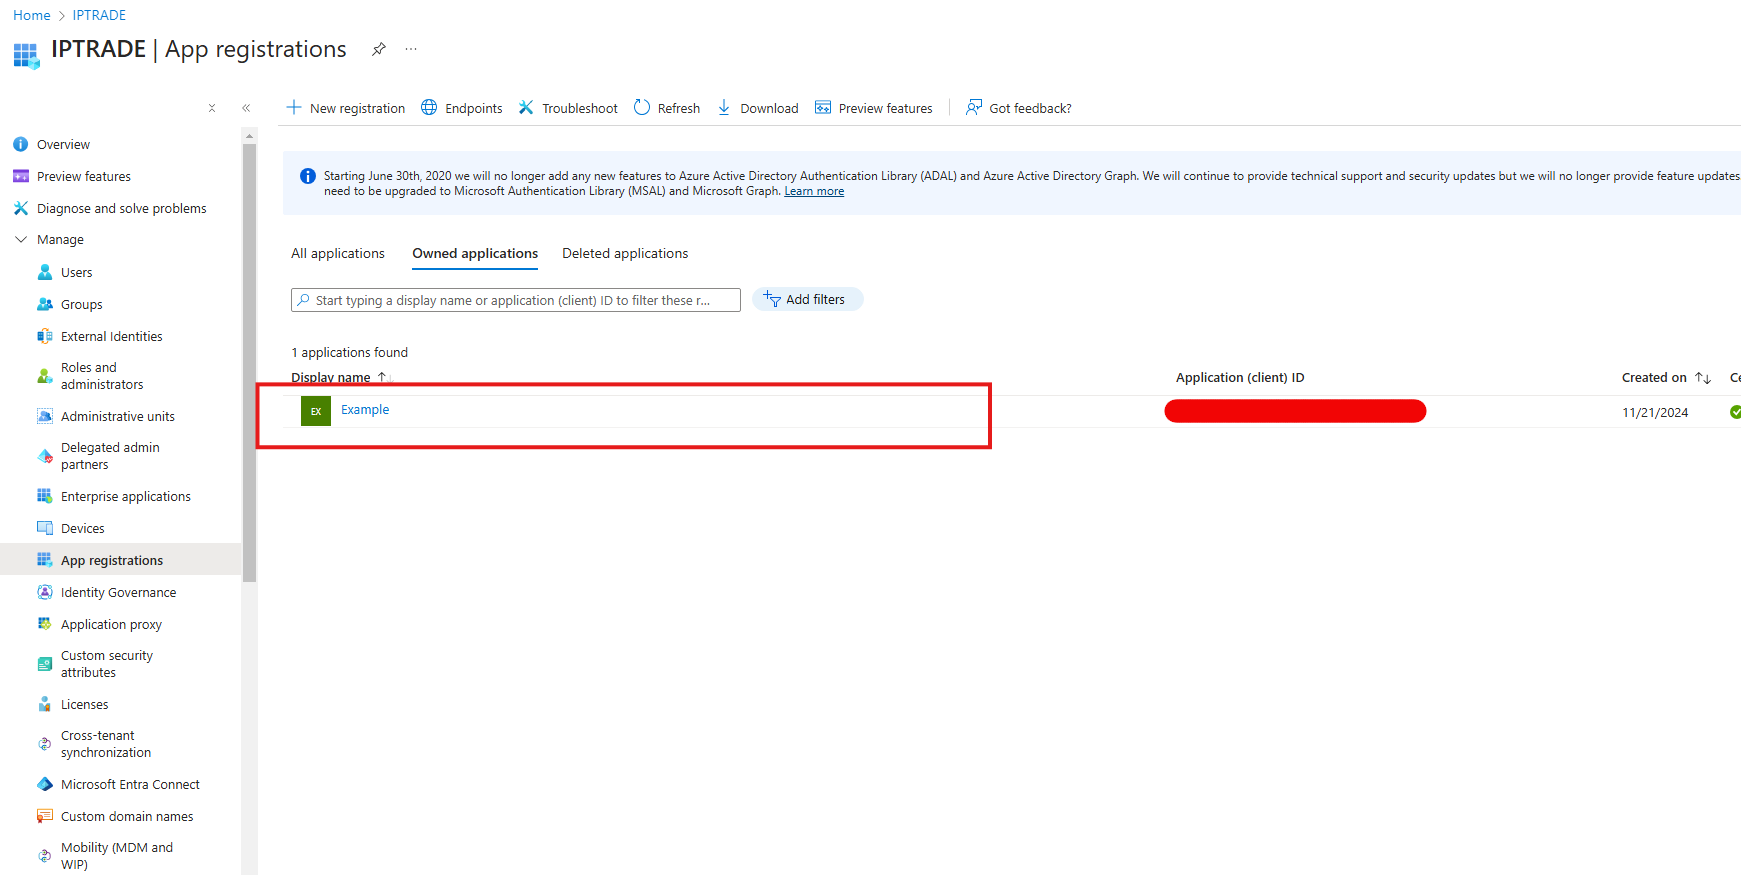Follow the Learn more link in banner
Image resolution: width=1741 pixels, height=875 pixels.
point(814,191)
